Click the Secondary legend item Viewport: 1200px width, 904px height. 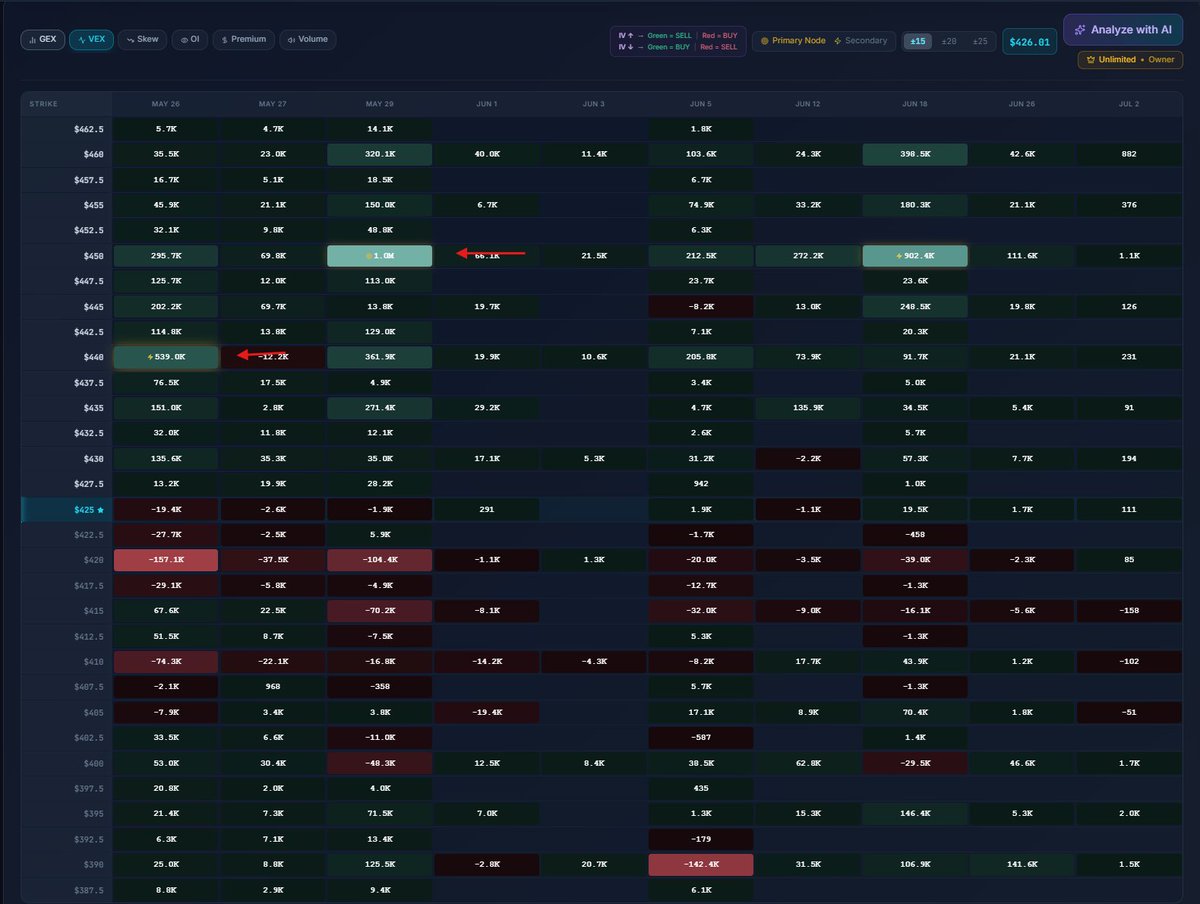(860, 41)
